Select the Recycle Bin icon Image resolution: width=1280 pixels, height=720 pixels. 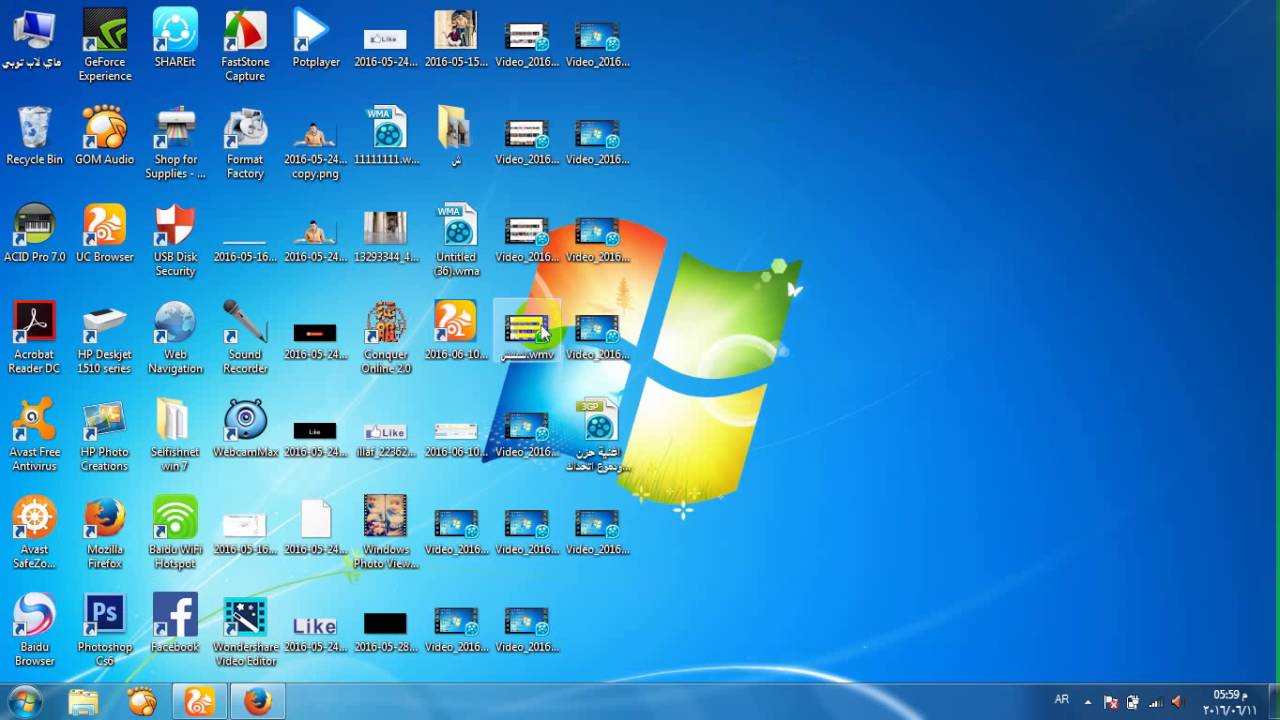[34, 135]
